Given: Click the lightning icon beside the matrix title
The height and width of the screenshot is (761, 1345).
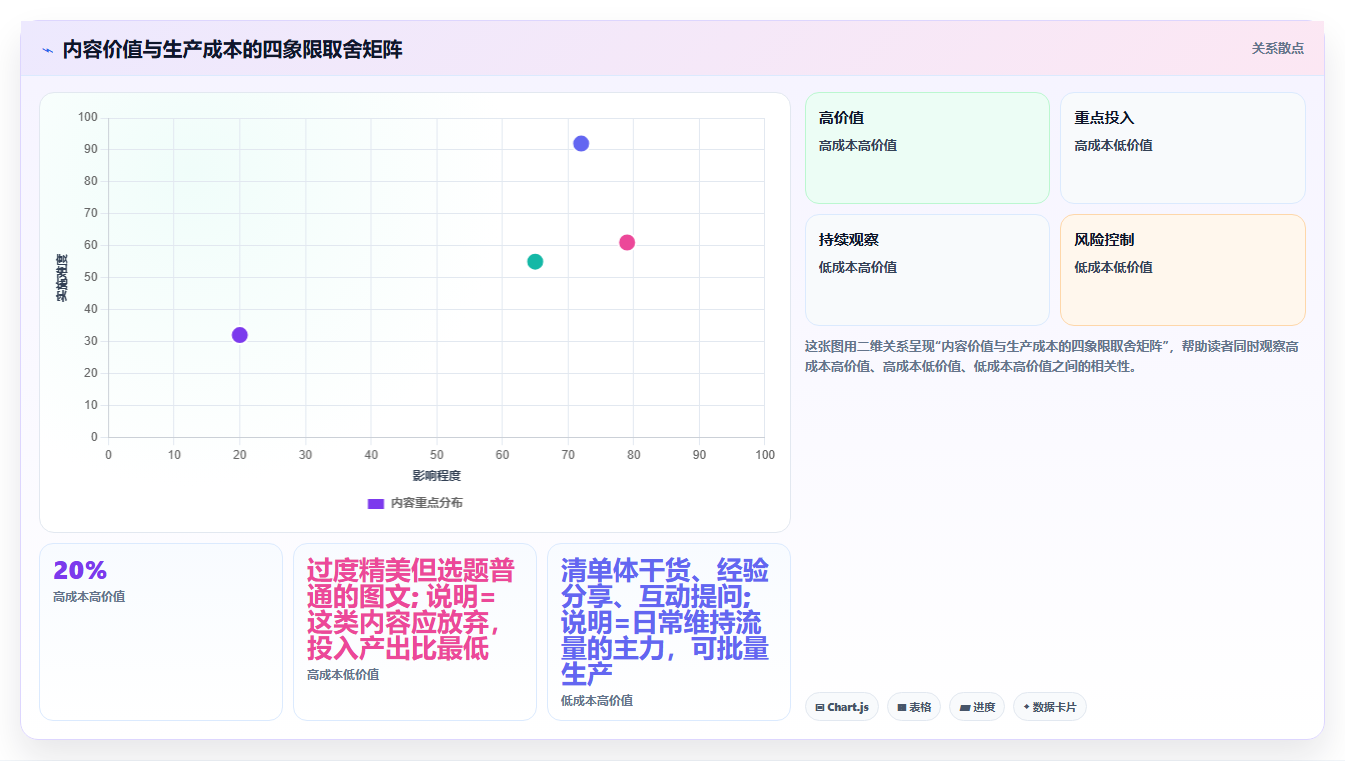Looking at the screenshot, I should click(47, 50).
